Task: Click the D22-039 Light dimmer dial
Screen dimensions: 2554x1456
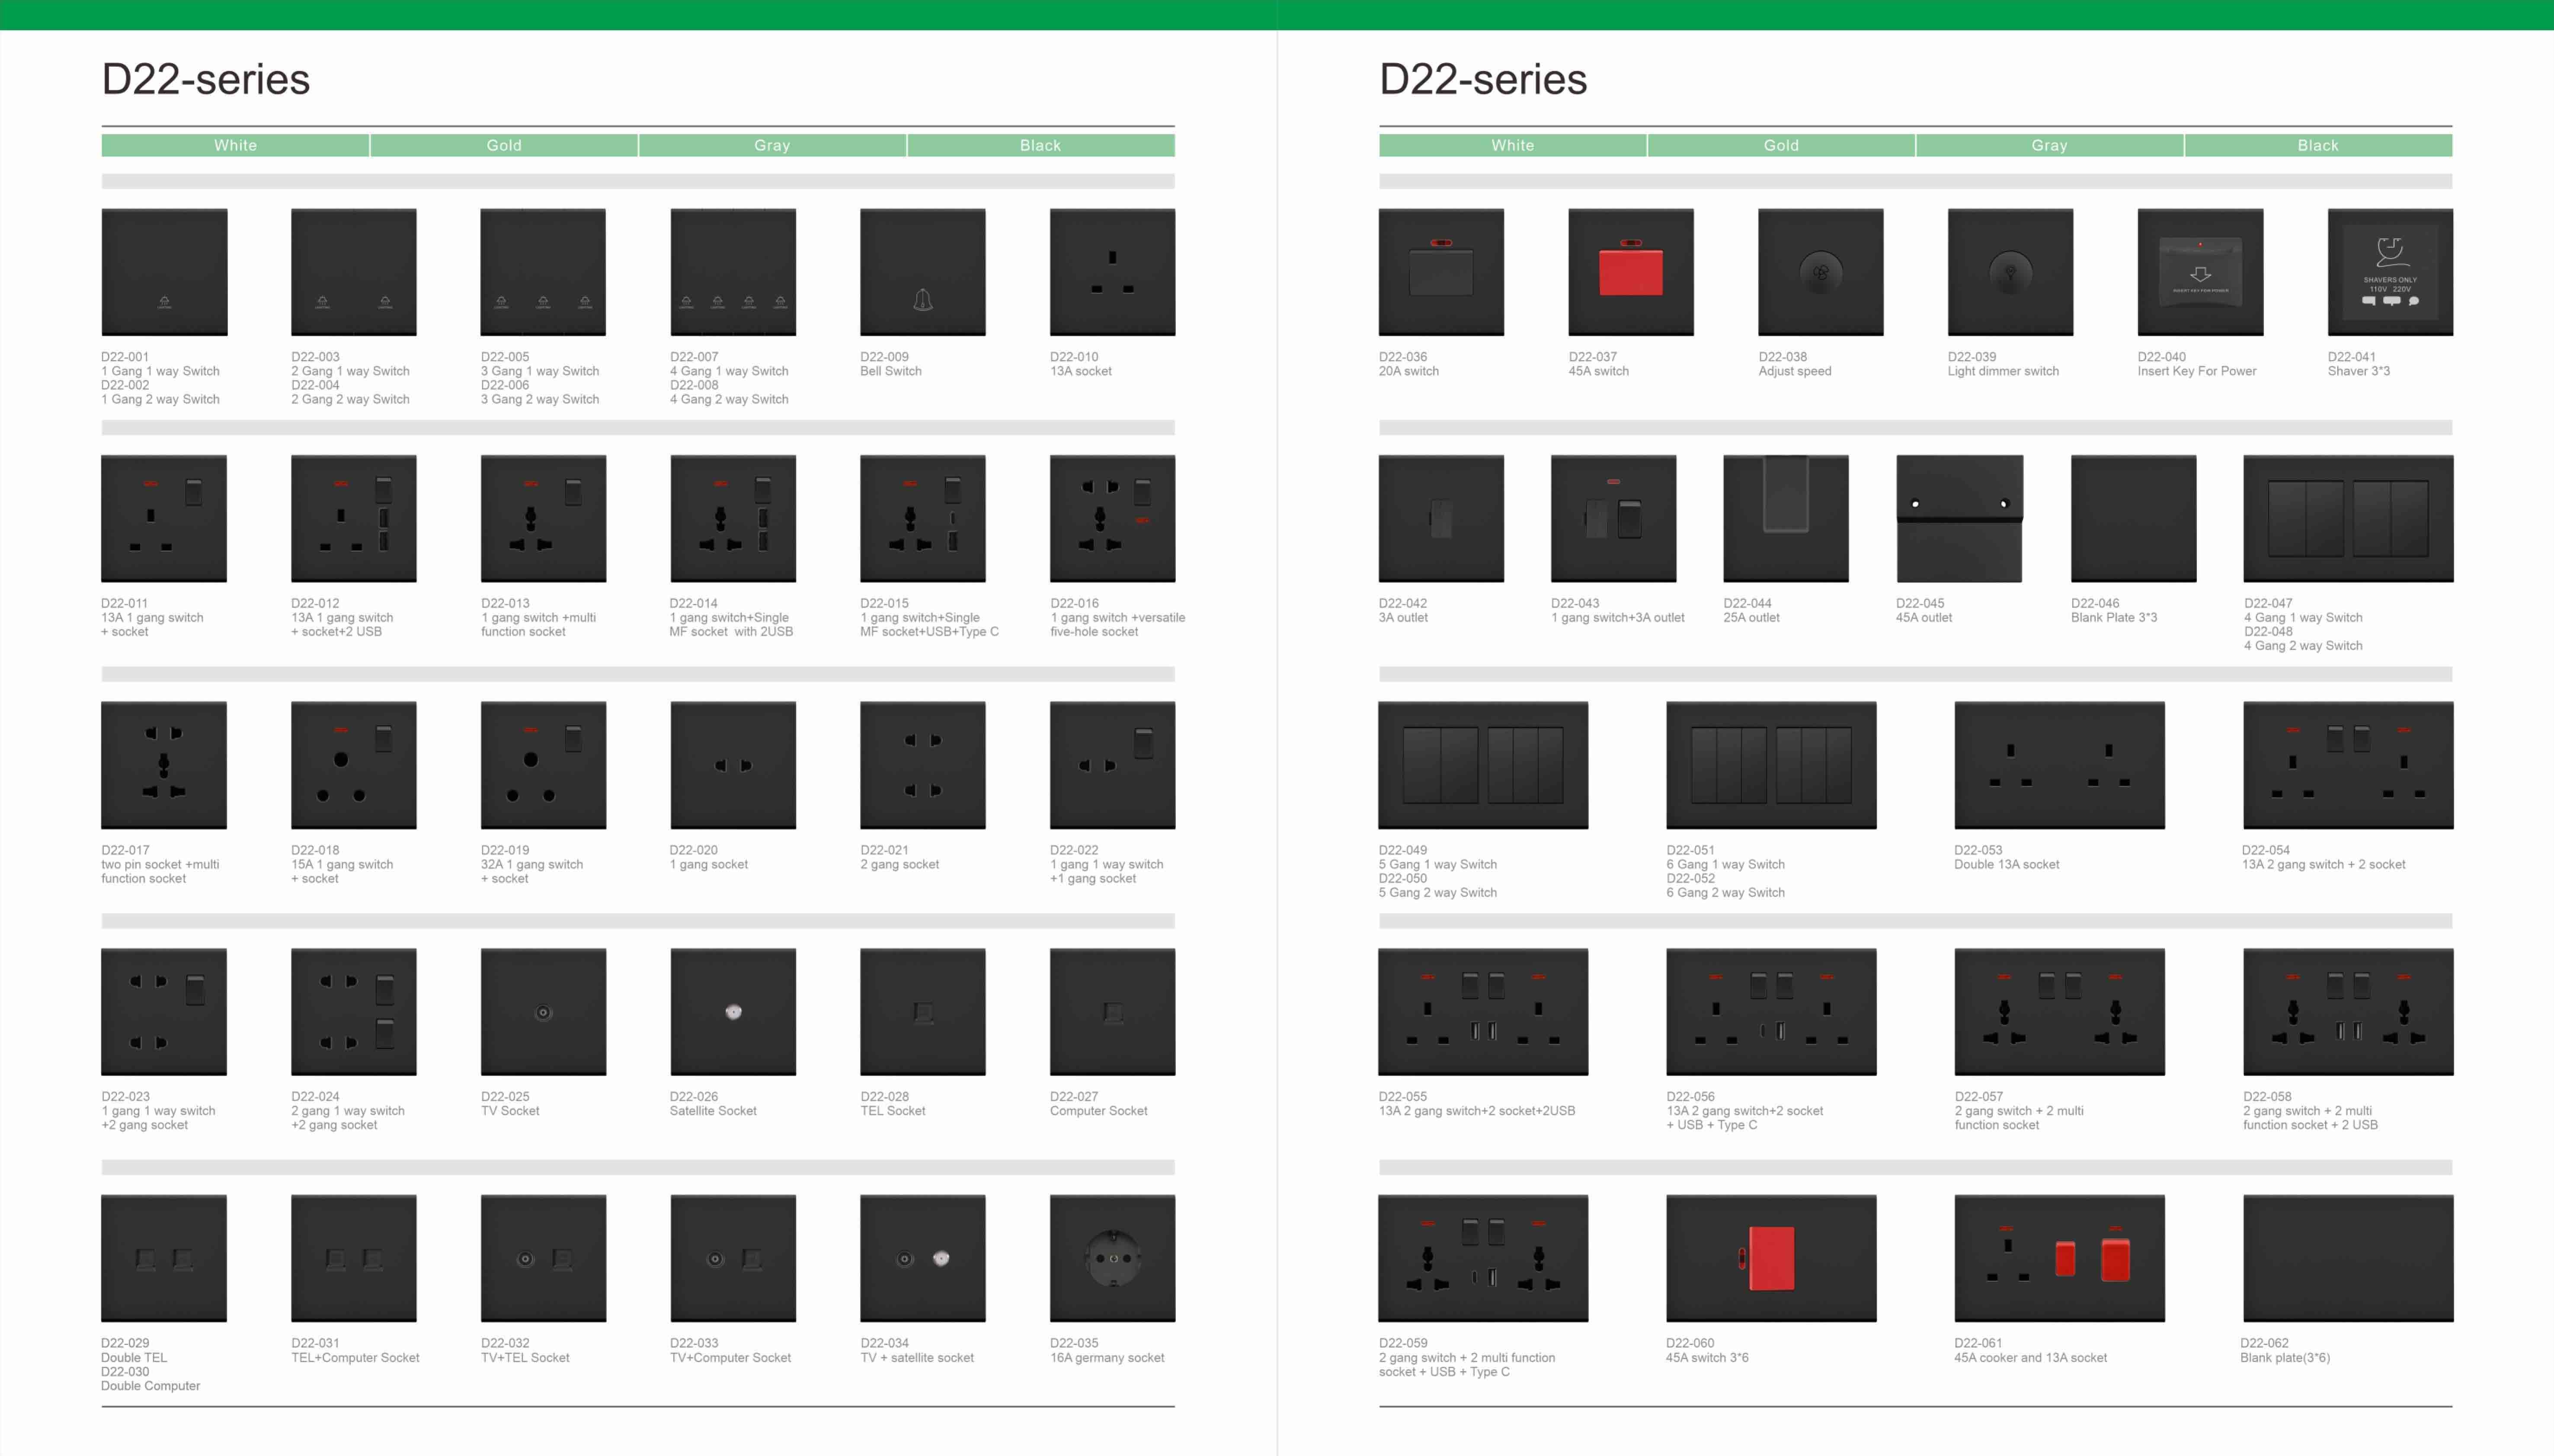Action: point(2010,272)
